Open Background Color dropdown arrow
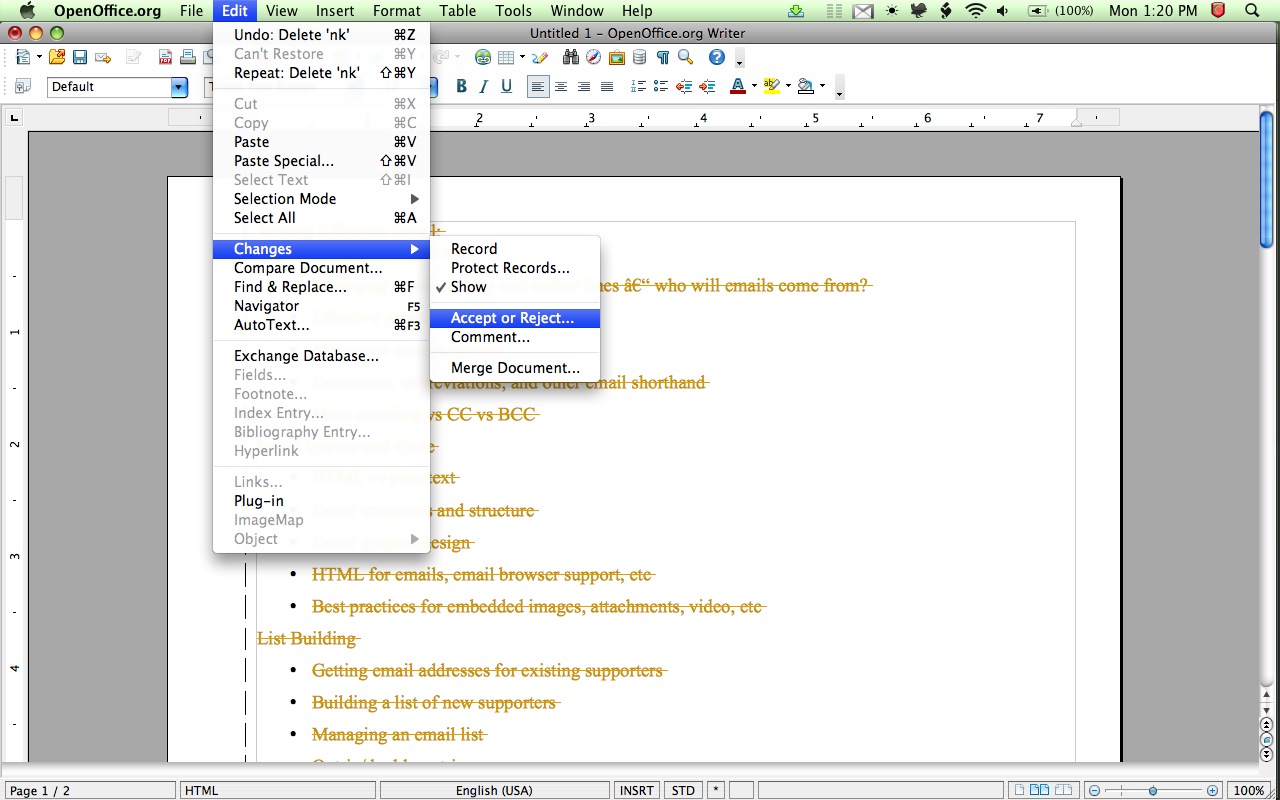1280x800 pixels. tap(822, 87)
